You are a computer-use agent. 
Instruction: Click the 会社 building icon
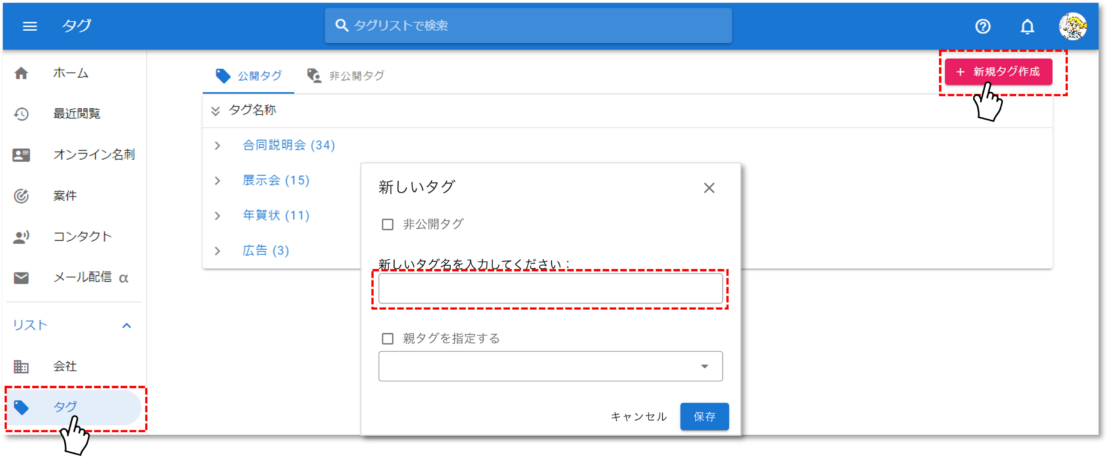(x=22, y=366)
